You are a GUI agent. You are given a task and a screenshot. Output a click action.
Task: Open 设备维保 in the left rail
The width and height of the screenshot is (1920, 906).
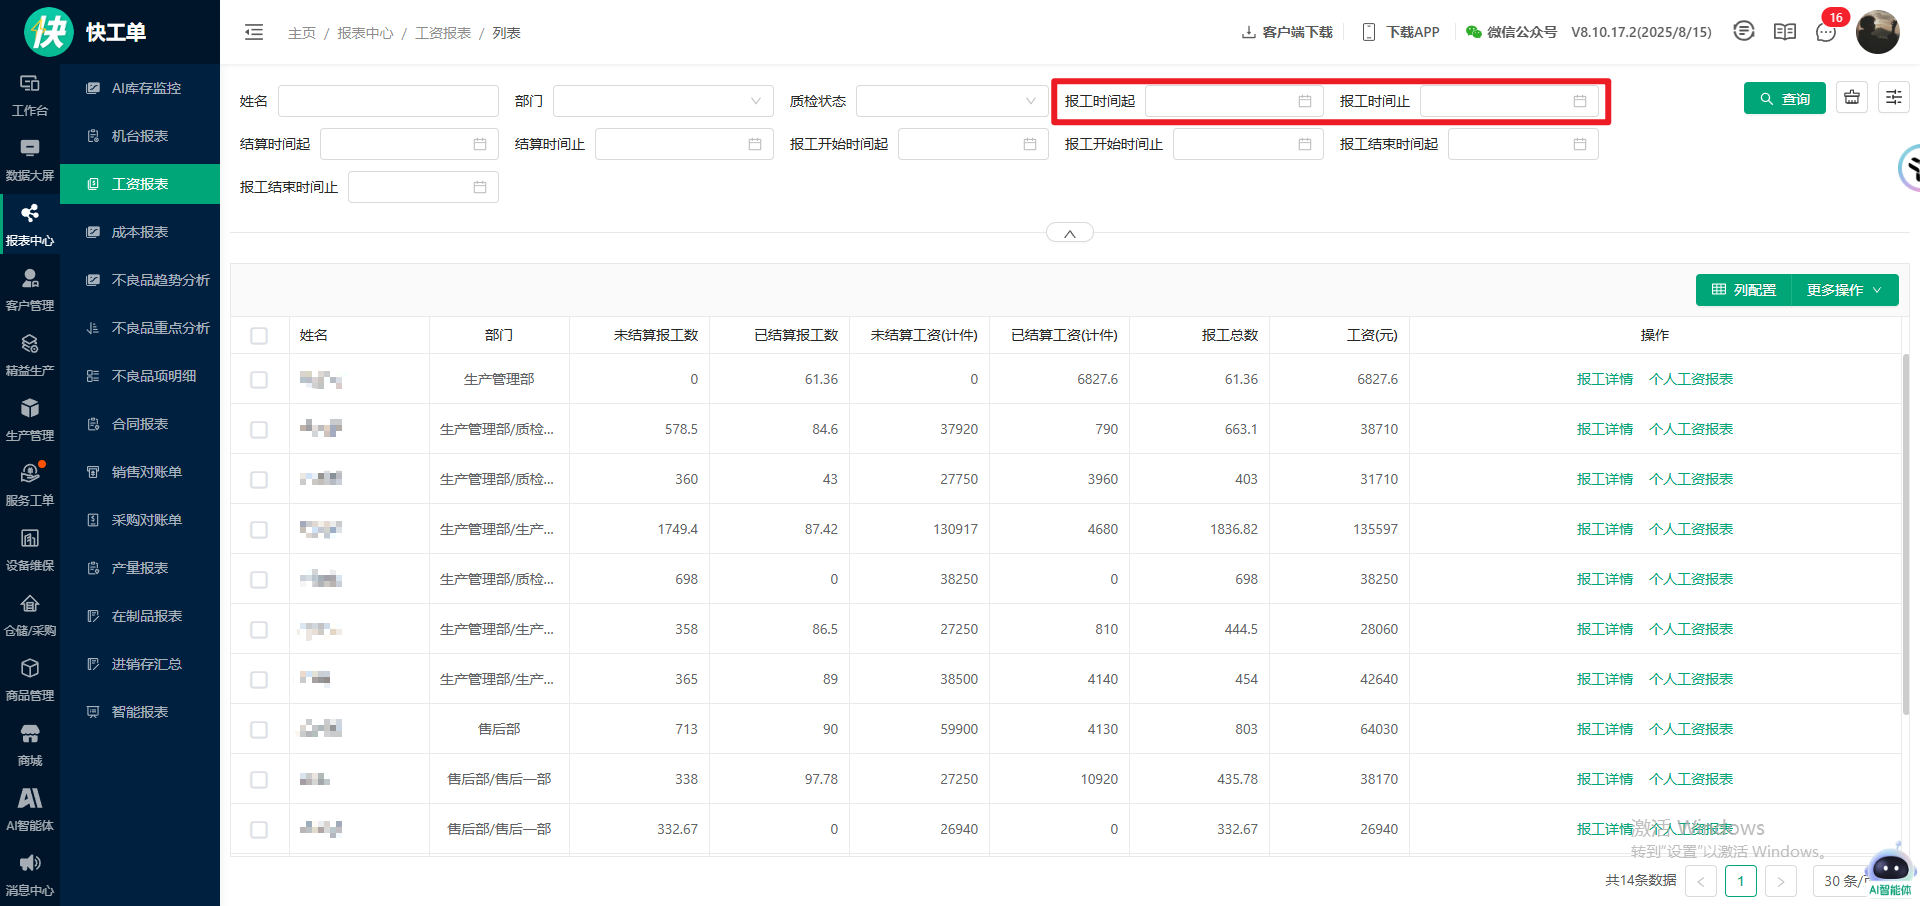point(30,550)
